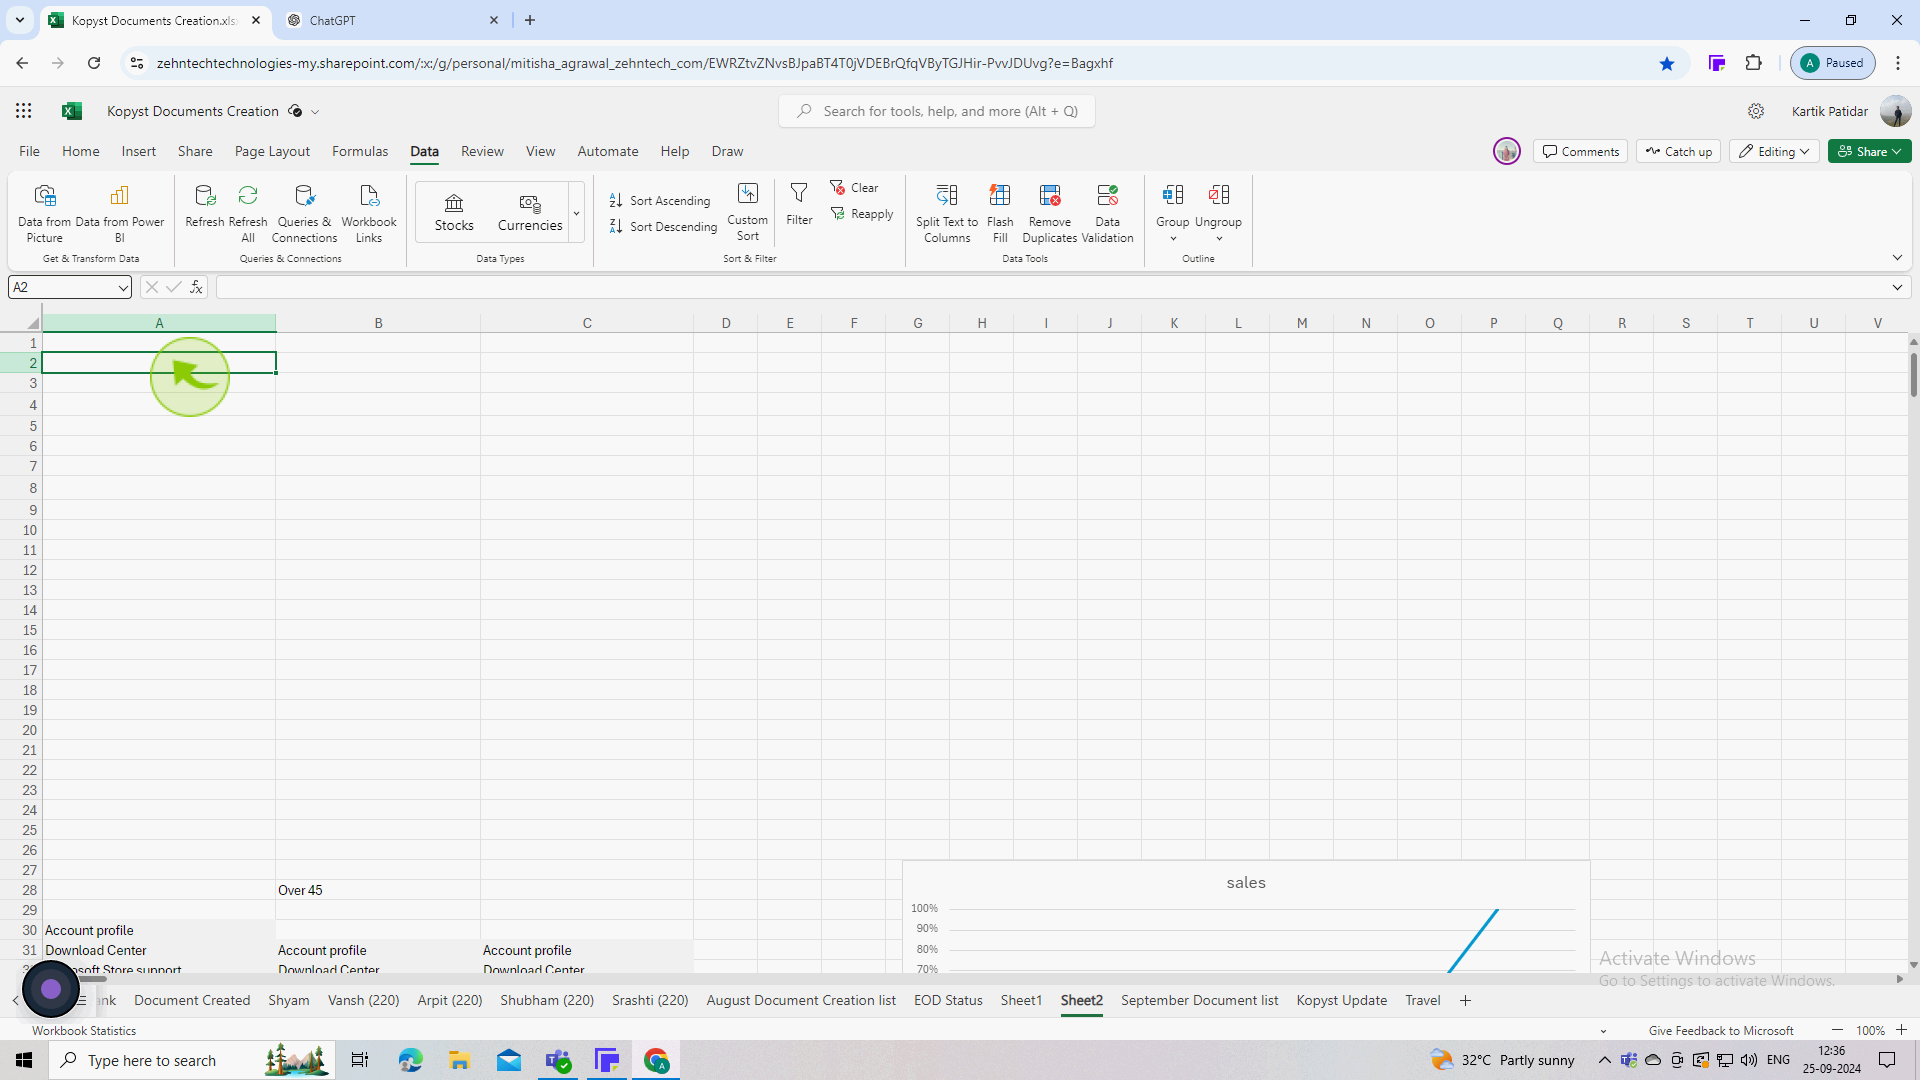Open Custom Sort dialog

click(x=748, y=212)
